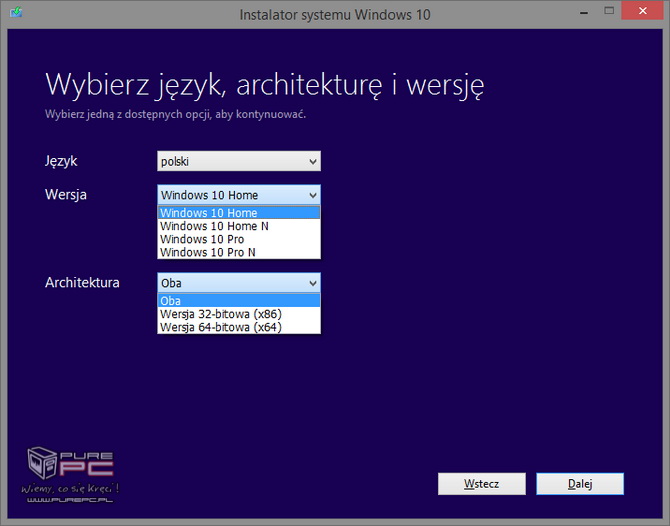Select Oba architecture option in list
Viewport: 670px width, 526px height.
coord(239,300)
